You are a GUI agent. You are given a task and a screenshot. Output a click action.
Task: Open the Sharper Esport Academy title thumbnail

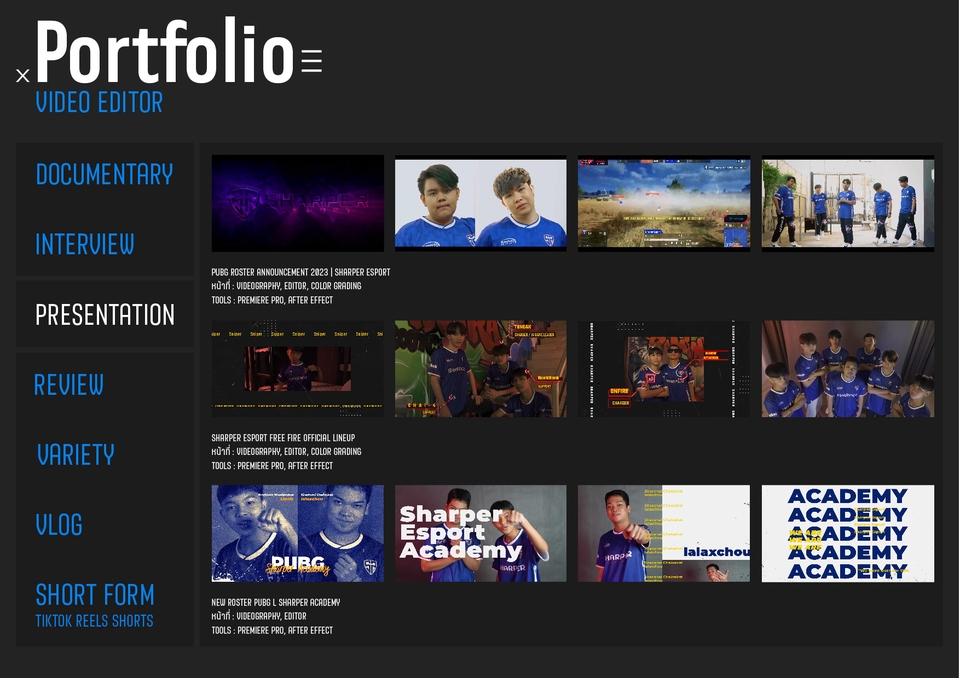tap(481, 533)
